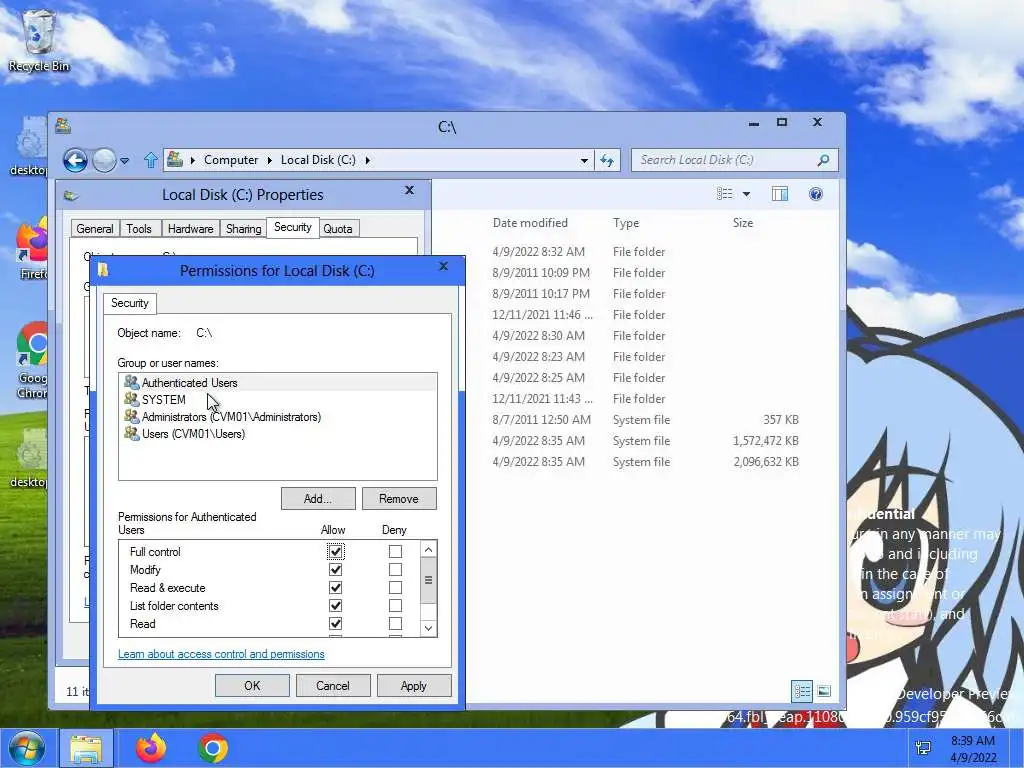Switch to the Hardware tab
Screen dimensions: 1024x768
190,229
